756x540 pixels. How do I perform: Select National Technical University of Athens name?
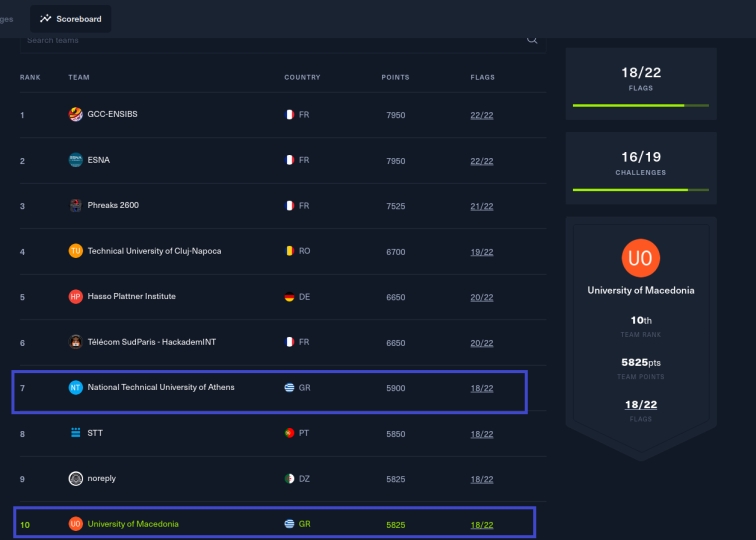(x=161, y=388)
